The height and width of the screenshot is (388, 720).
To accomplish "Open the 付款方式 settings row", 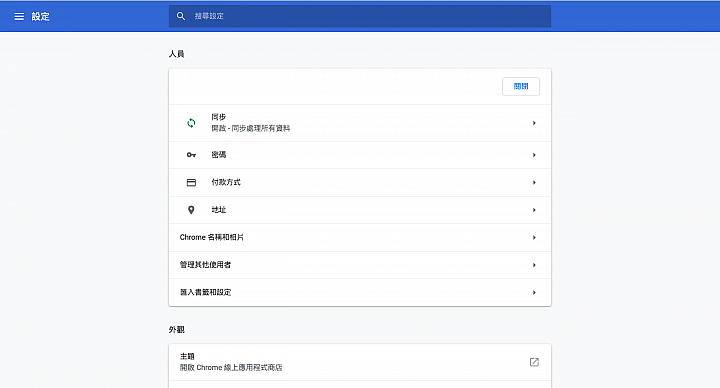I will 360,182.
